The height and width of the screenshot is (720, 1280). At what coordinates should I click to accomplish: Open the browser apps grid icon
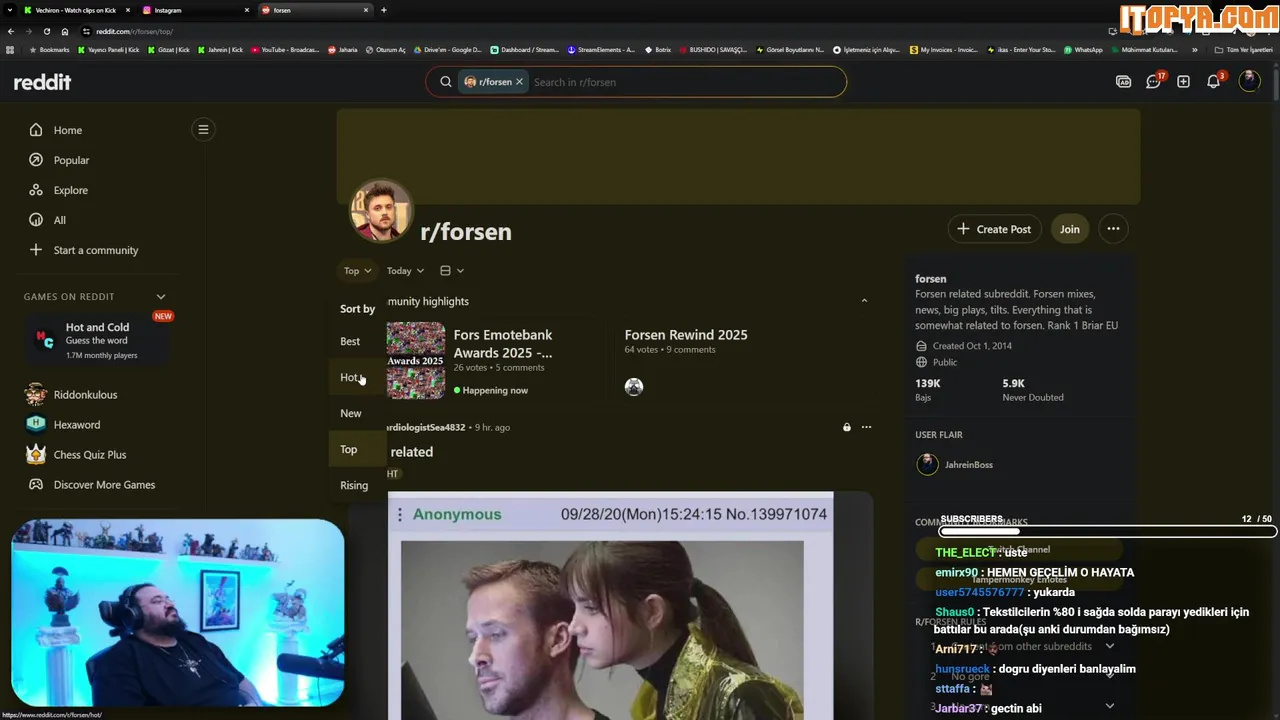point(10,49)
